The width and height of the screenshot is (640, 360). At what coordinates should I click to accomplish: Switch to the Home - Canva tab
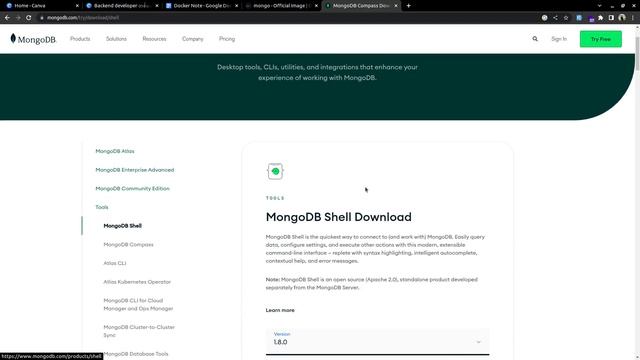(x=41, y=6)
